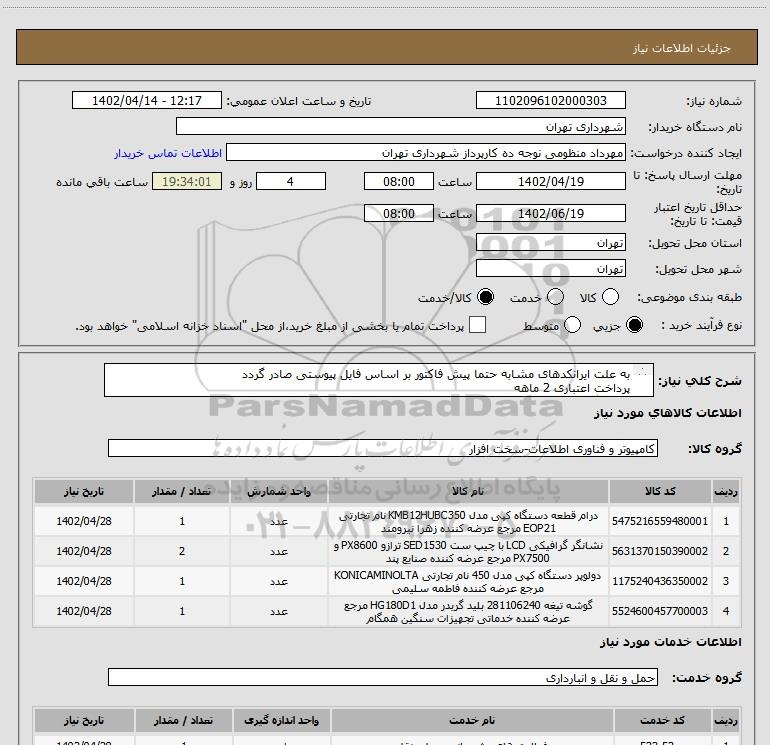
Task: Click the service group field حمل و نقل و انبارداری
Action: 383,677
